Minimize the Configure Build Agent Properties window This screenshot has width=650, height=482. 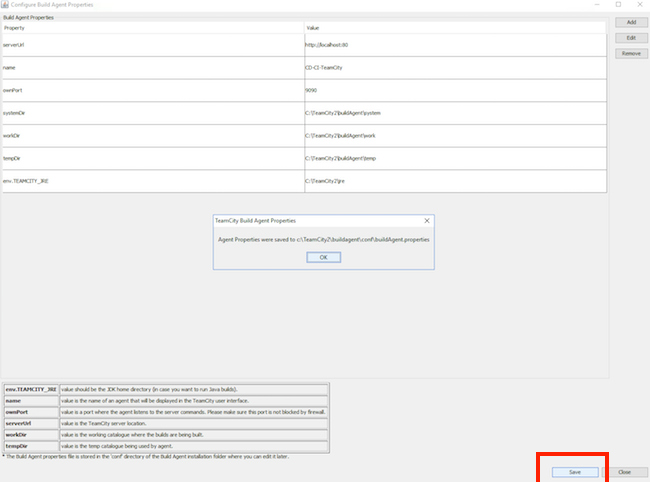tap(597, 5)
